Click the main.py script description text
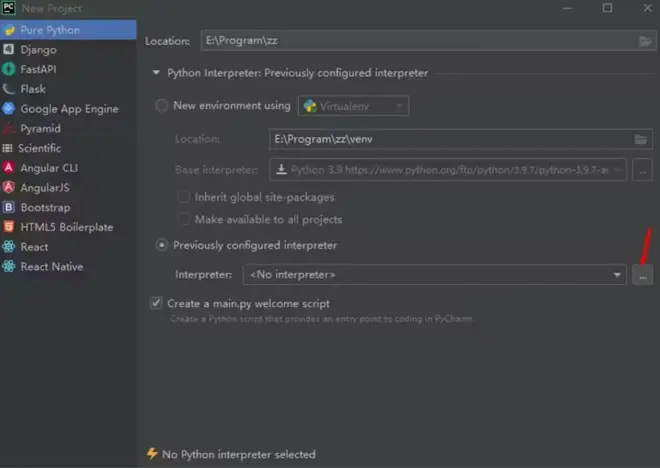Screen dimensions: 660x468 [x=321, y=319]
